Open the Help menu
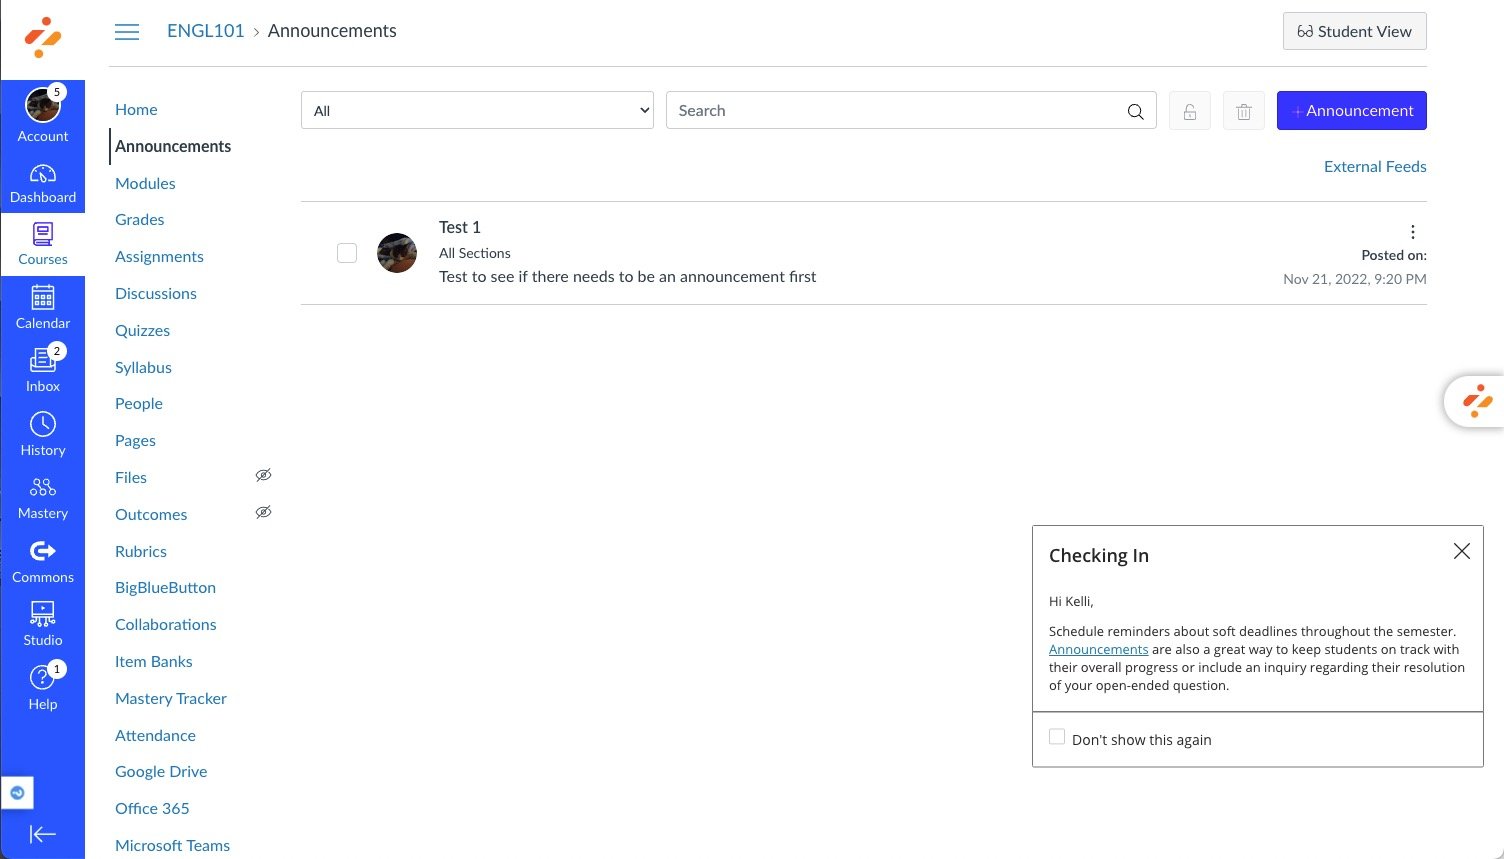This screenshot has width=1504, height=859. click(x=43, y=688)
